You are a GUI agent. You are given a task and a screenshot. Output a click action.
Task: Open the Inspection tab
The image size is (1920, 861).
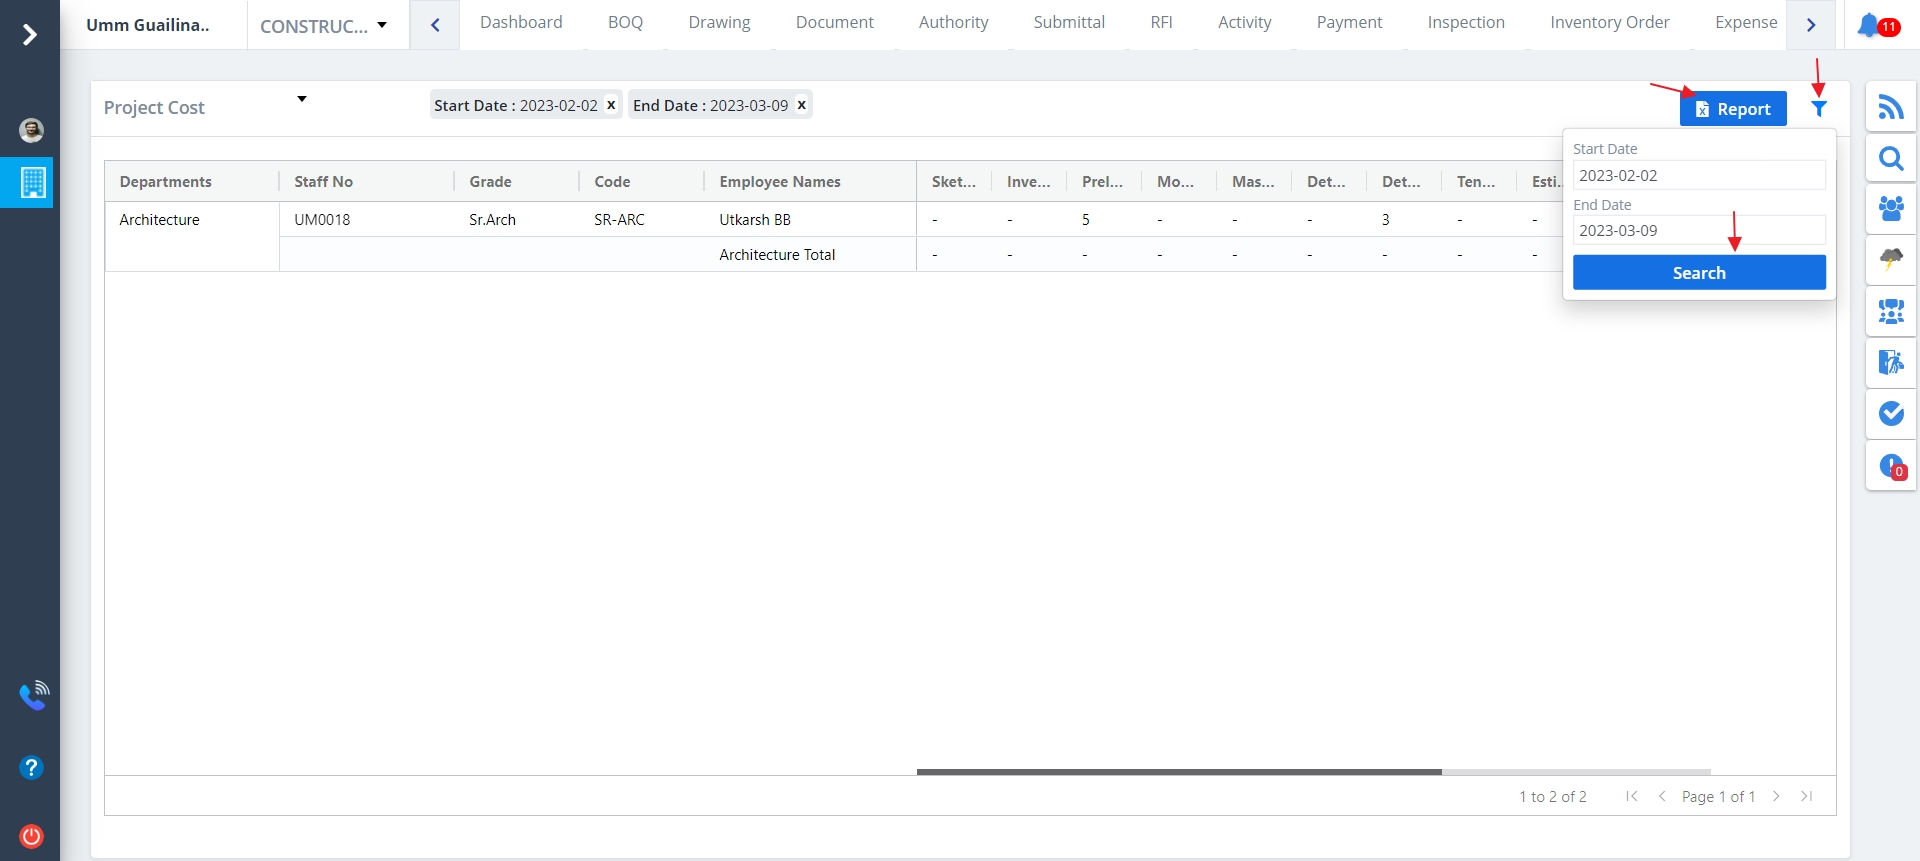point(1465,23)
